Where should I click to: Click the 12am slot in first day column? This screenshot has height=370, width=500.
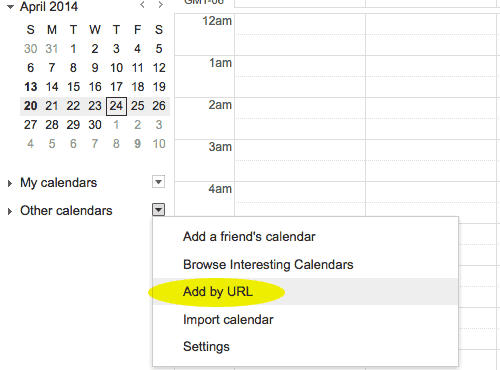click(x=300, y=34)
